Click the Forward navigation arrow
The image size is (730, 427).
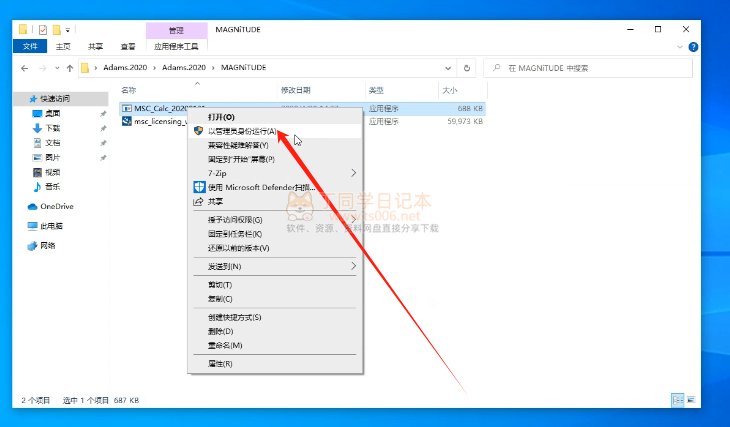click(x=42, y=68)
